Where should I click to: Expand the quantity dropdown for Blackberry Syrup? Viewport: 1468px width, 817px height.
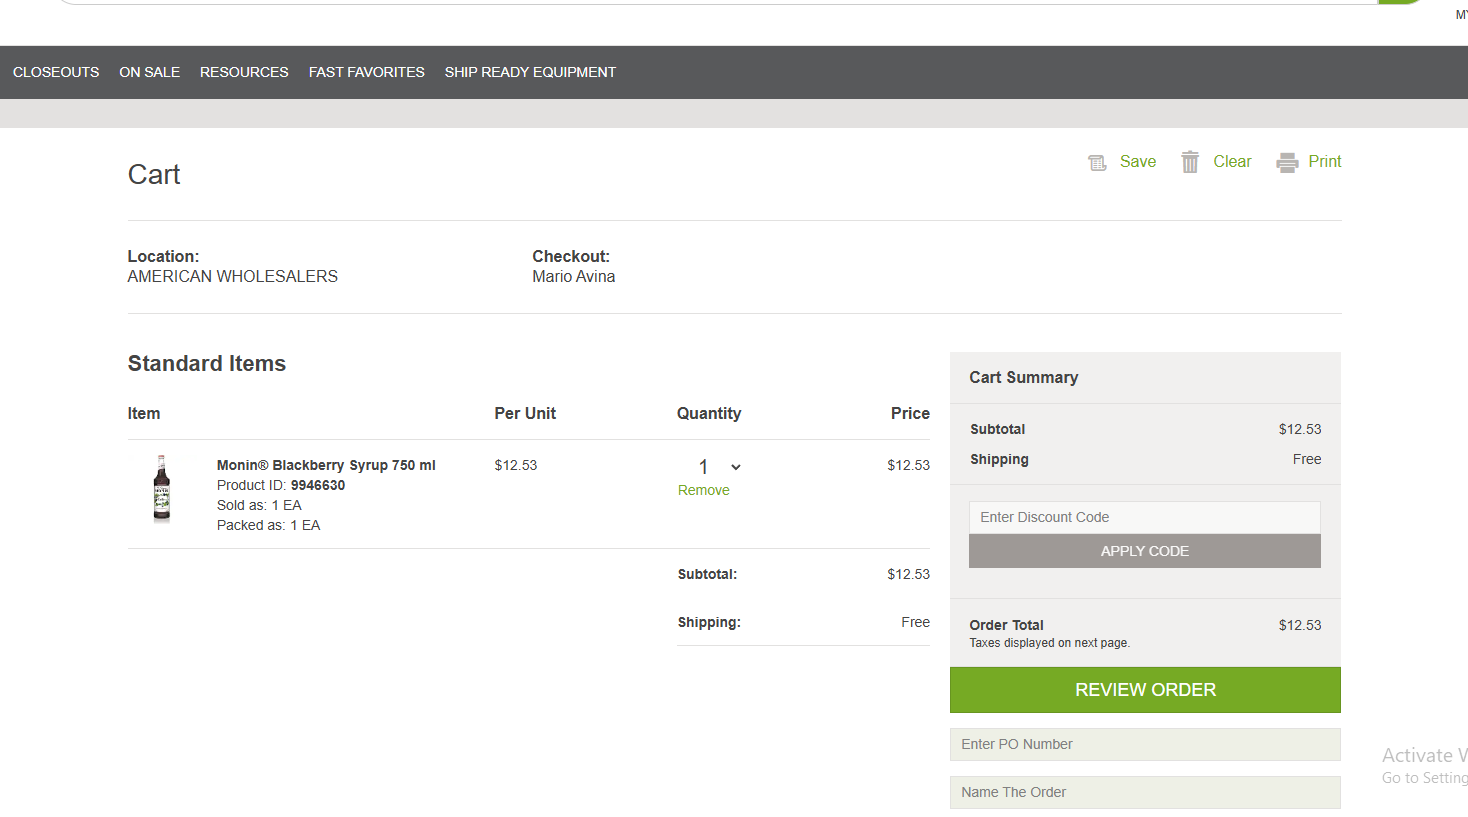coord(720,467)
